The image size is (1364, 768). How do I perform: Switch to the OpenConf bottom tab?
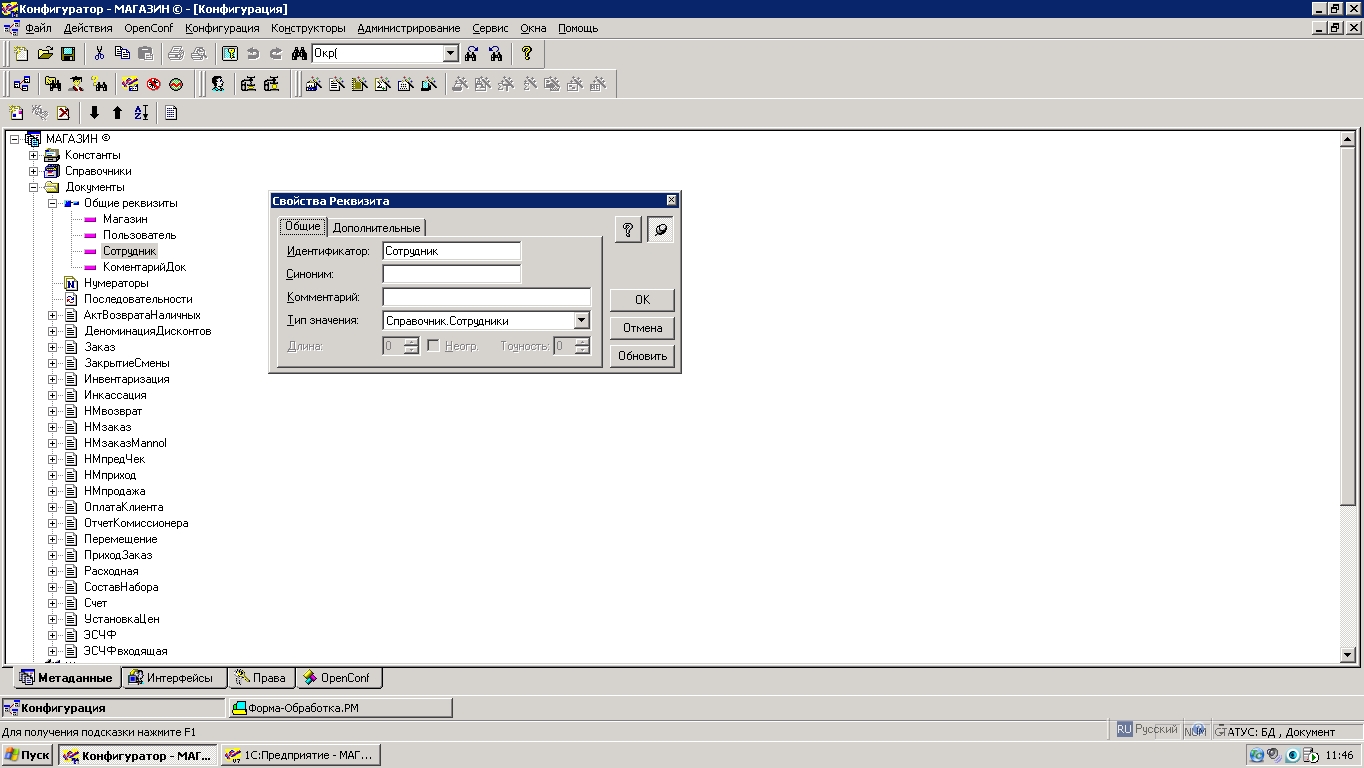click(x=338, y=678)
